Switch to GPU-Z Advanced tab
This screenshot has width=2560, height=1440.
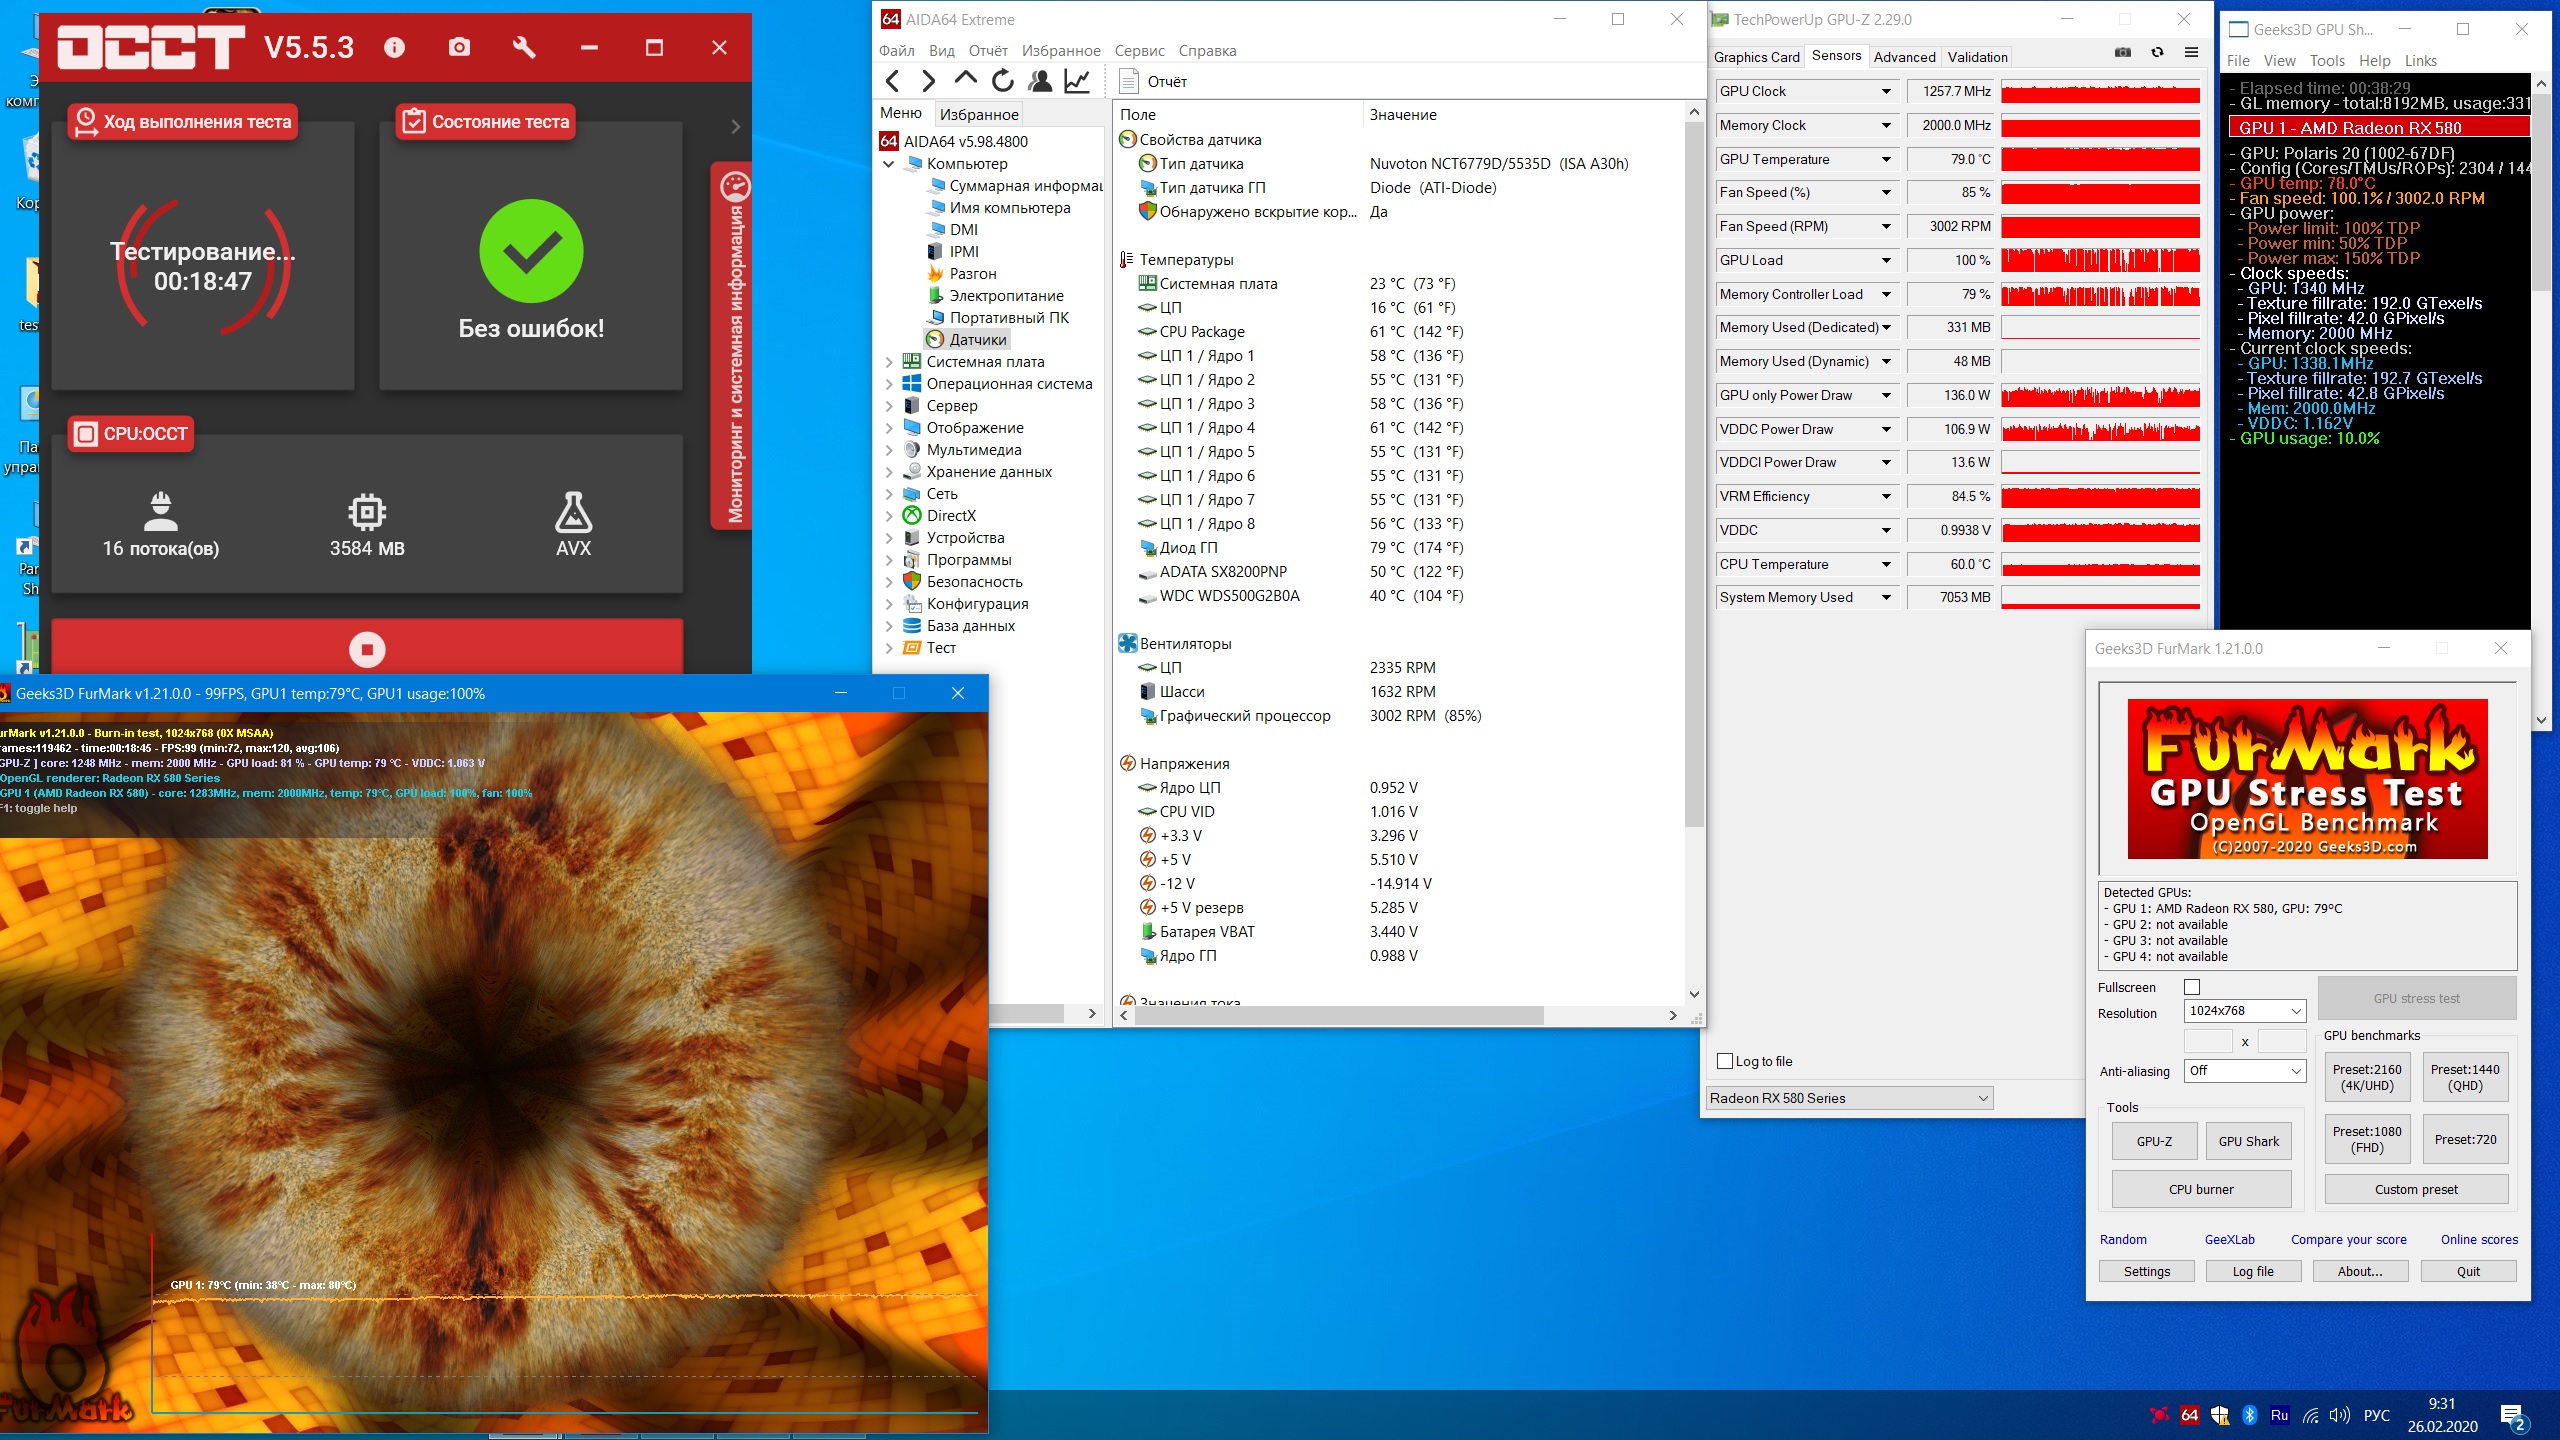click(1904, 57)
